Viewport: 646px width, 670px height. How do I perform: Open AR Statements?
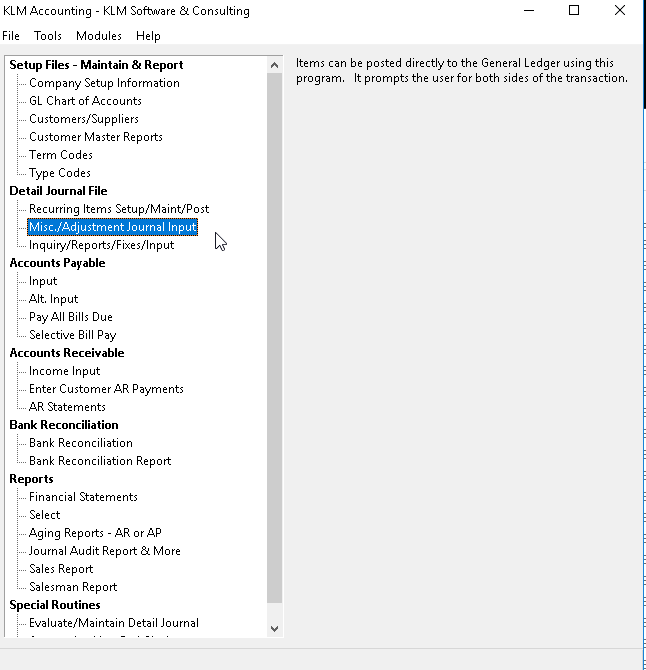[x=67, y=407]
